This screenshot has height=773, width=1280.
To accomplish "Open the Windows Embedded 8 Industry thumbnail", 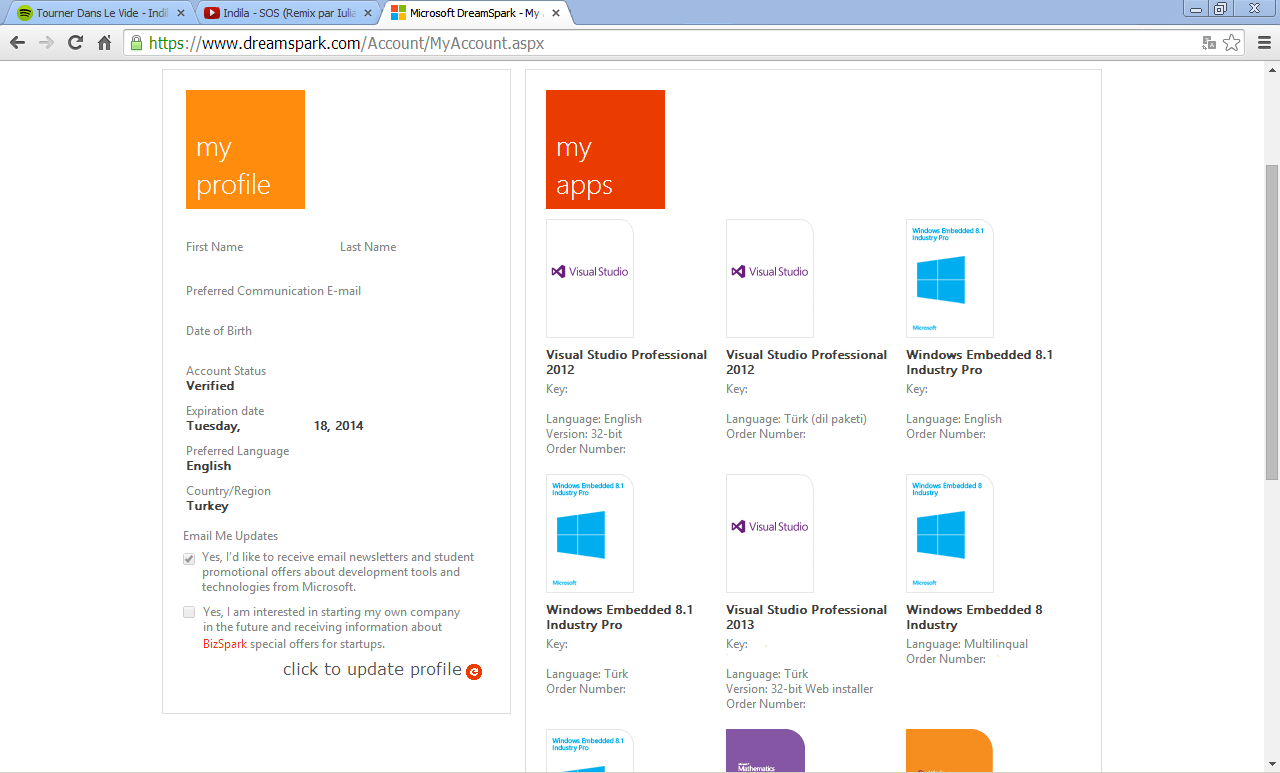I will pos(950,533).
